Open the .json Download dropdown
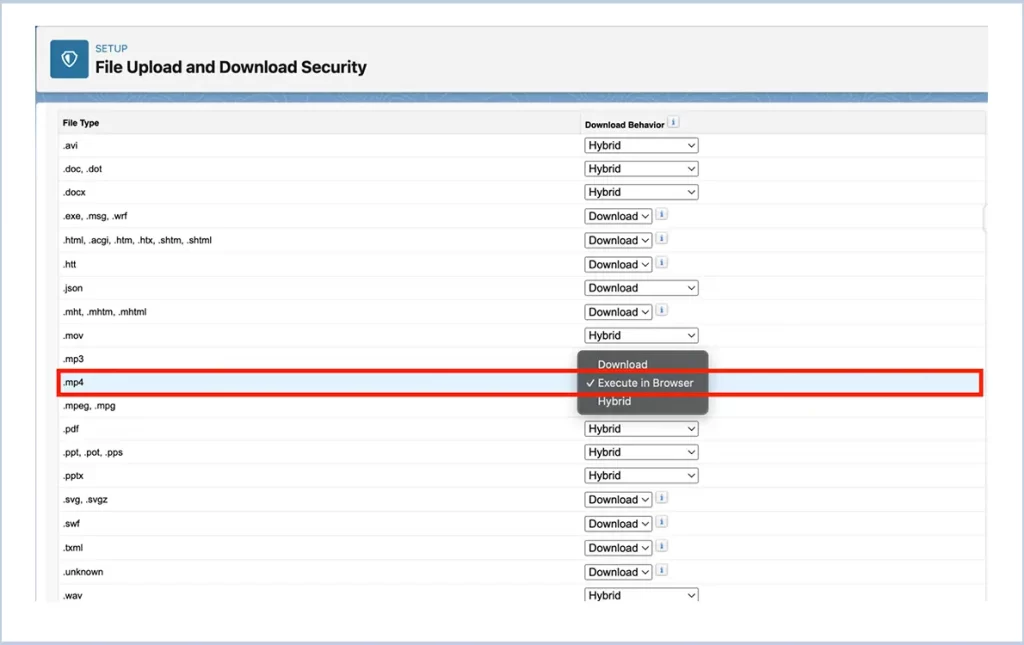 (641, 288)
